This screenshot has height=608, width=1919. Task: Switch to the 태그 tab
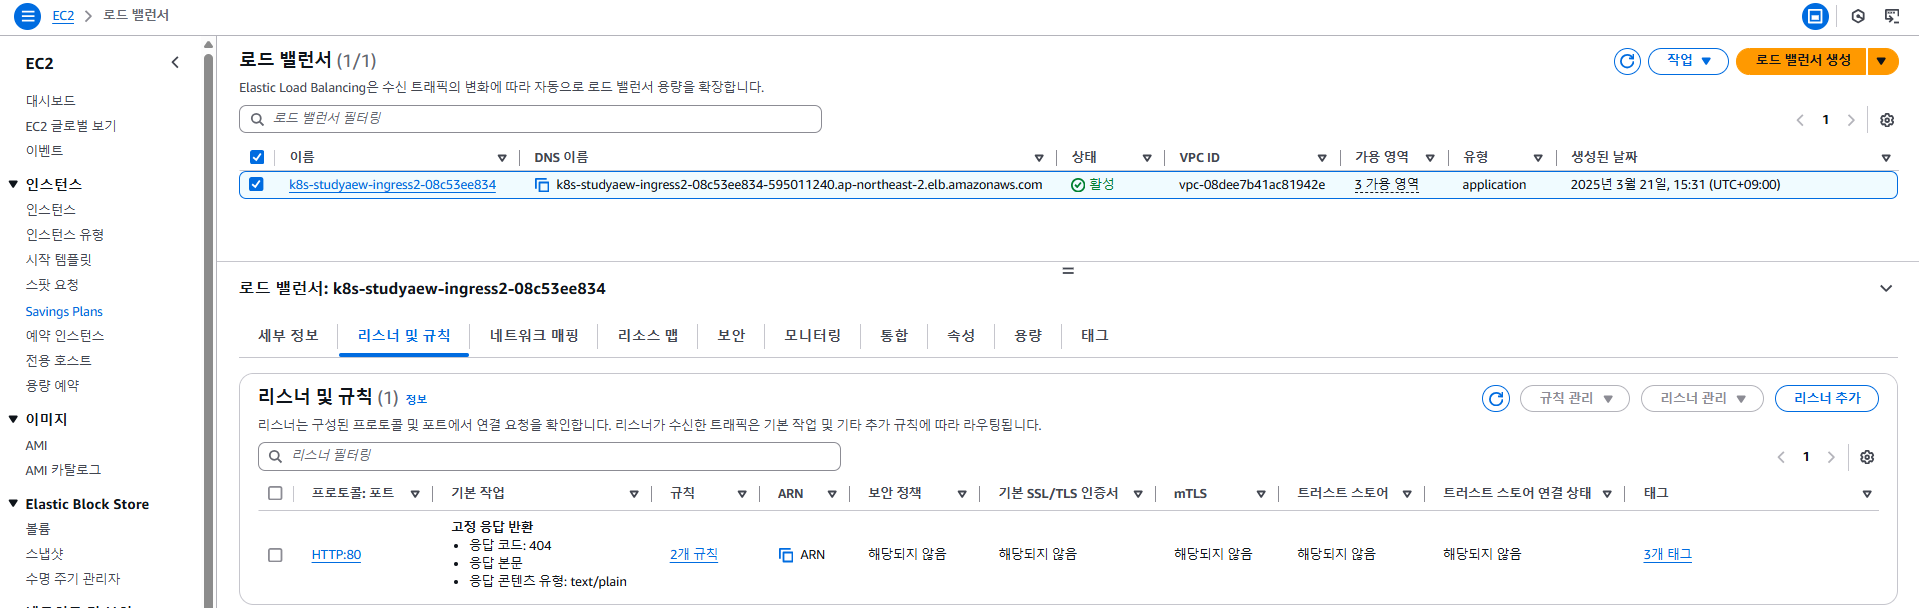[x=1095, y=336]
